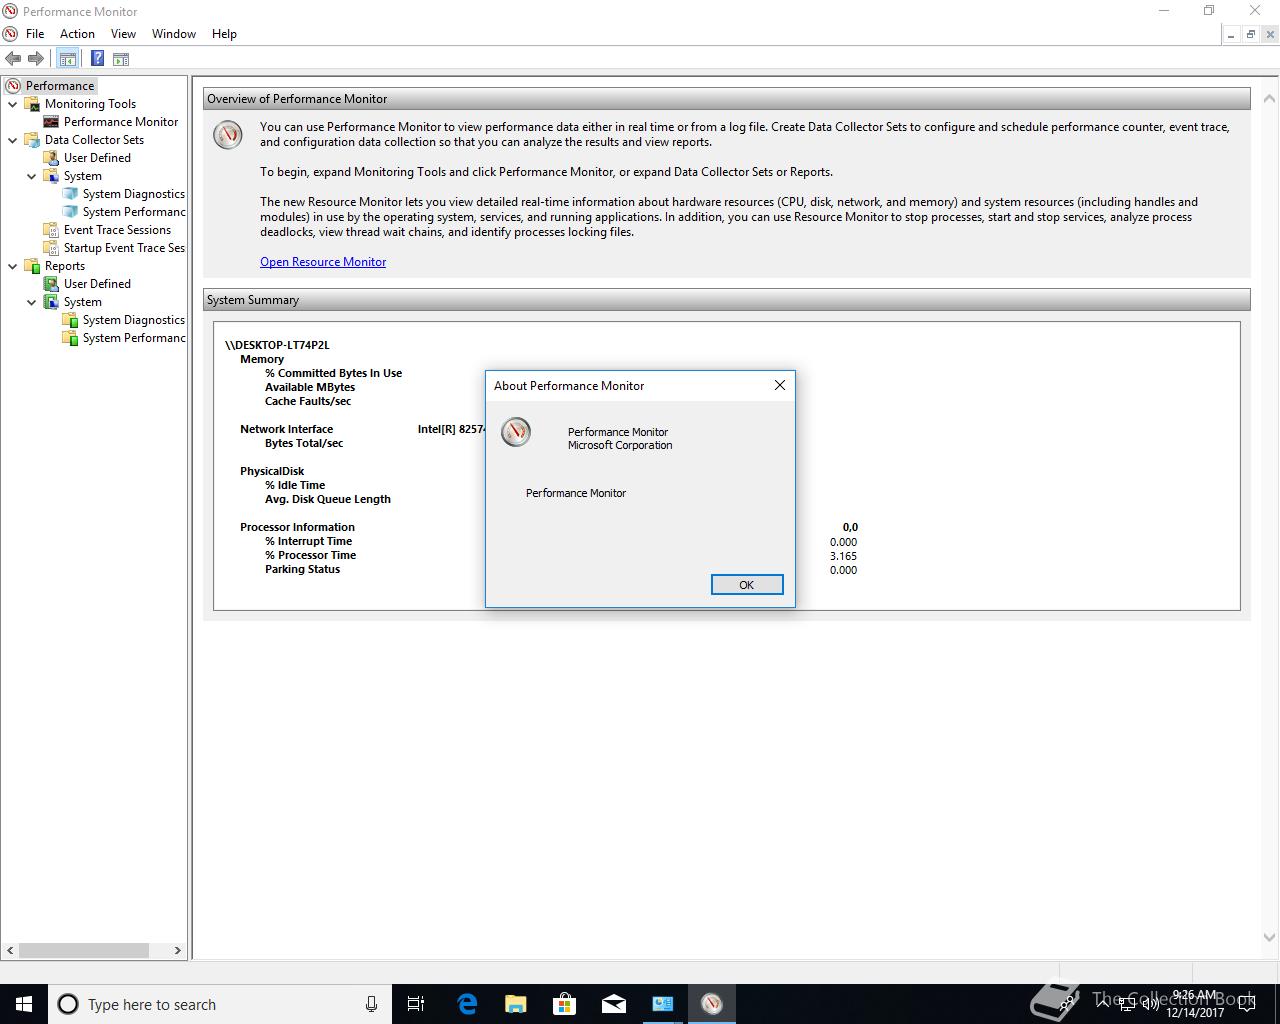Viewport: 1280px width, 1024px height.
Task: Click the Event Trace Sessions folder icon
Action: click(x=51, y=230)
